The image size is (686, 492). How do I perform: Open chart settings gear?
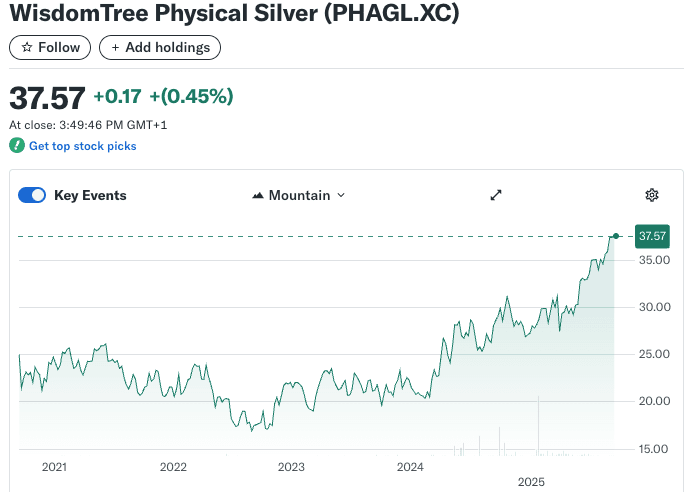point(652,195)
